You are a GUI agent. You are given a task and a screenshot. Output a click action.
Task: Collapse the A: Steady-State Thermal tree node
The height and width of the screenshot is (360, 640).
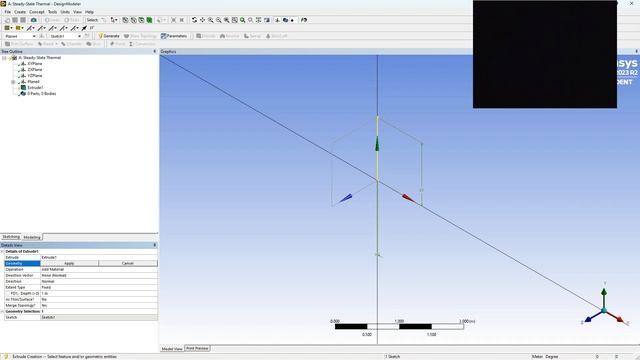pos(4,58)
